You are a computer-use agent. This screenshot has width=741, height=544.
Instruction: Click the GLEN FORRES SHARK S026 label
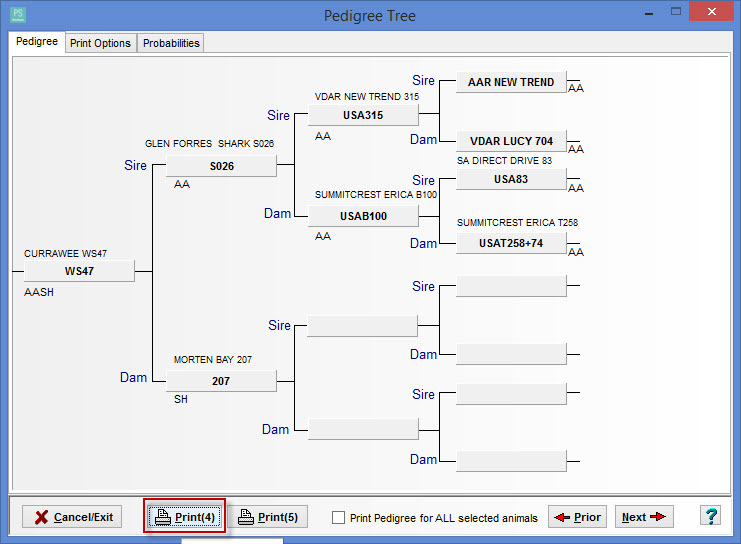coord(209,143)
